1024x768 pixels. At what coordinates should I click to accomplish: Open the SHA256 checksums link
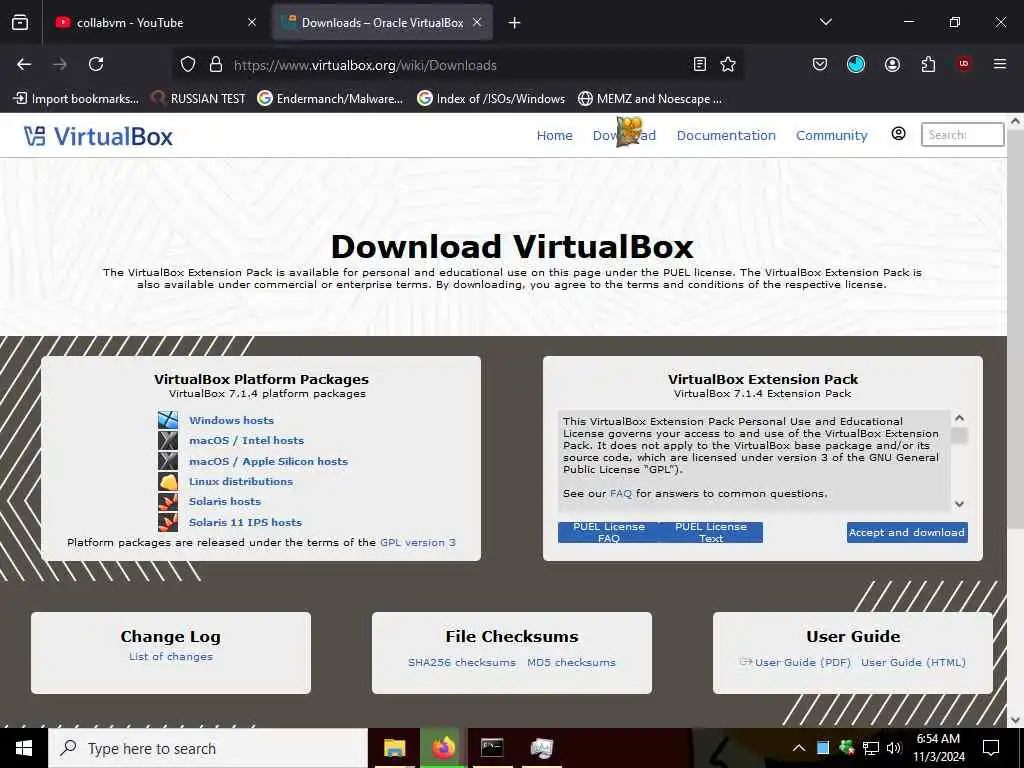coord(462,662)
